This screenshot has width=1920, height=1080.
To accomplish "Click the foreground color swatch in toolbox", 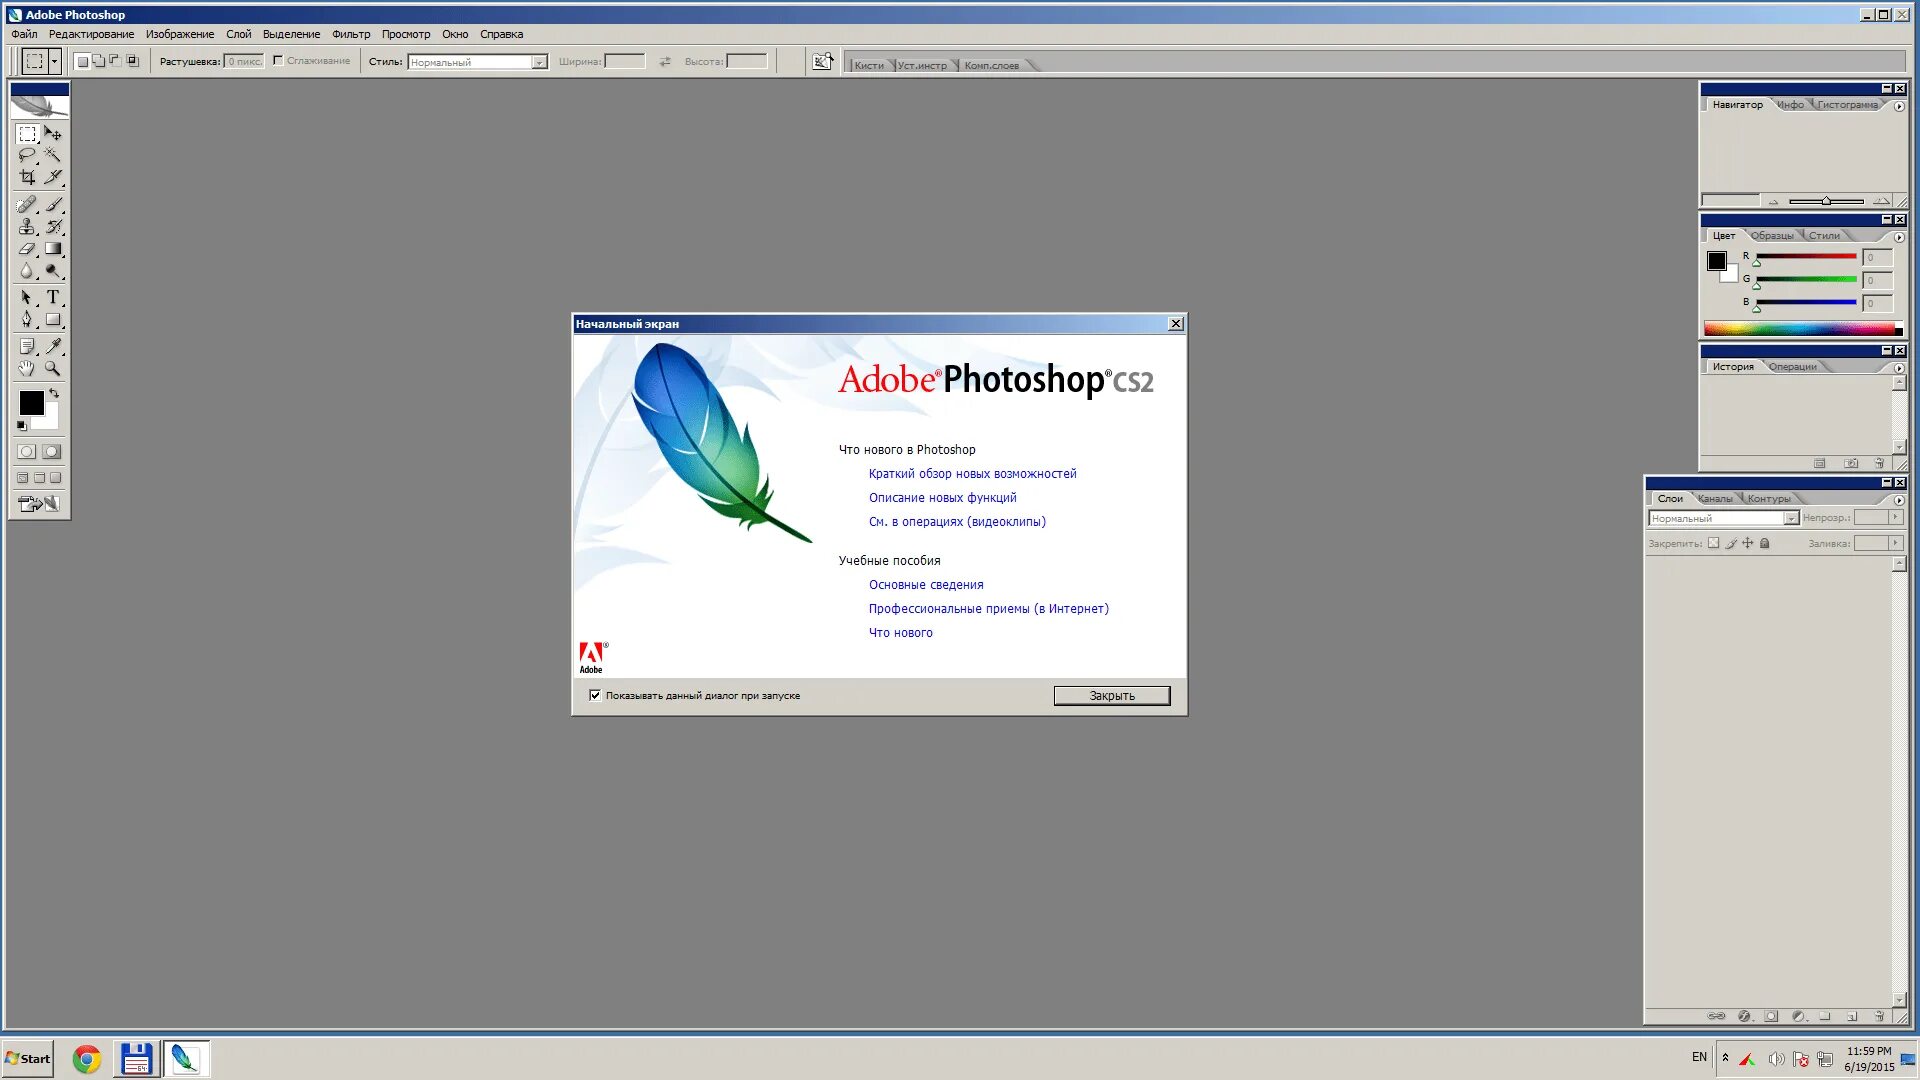I will [x=31, y=402].
